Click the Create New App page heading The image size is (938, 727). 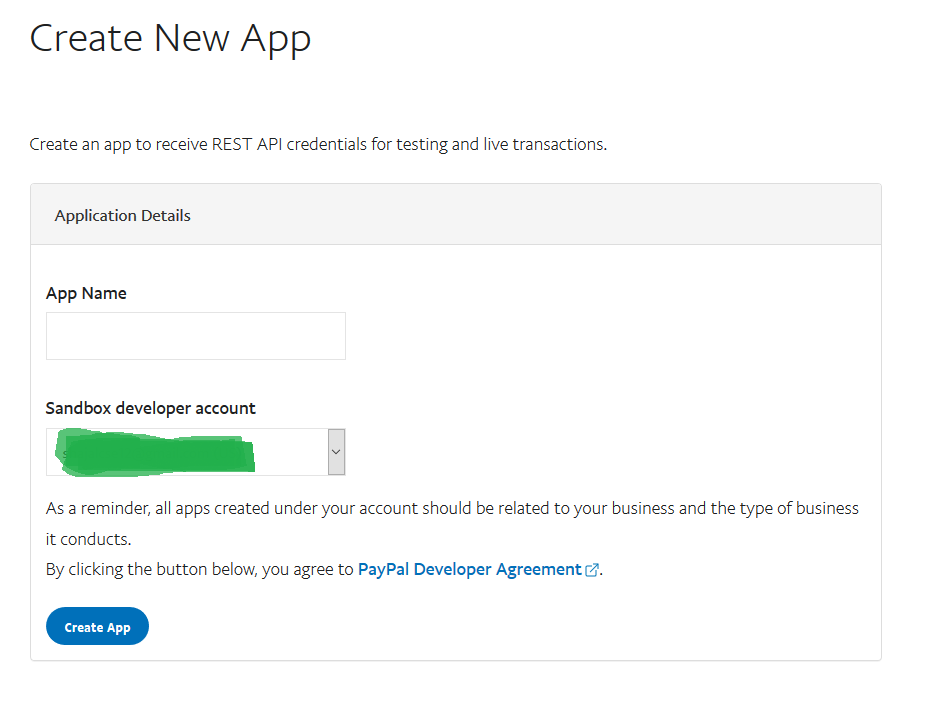point(170,38)
